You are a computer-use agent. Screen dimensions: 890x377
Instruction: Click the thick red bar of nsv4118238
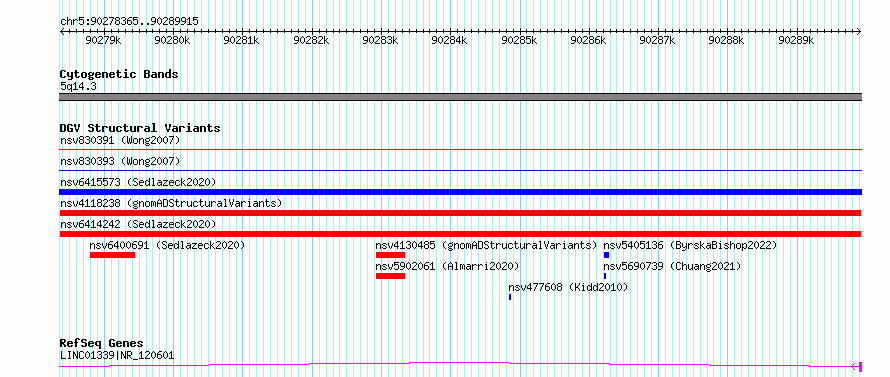[460, 213]
